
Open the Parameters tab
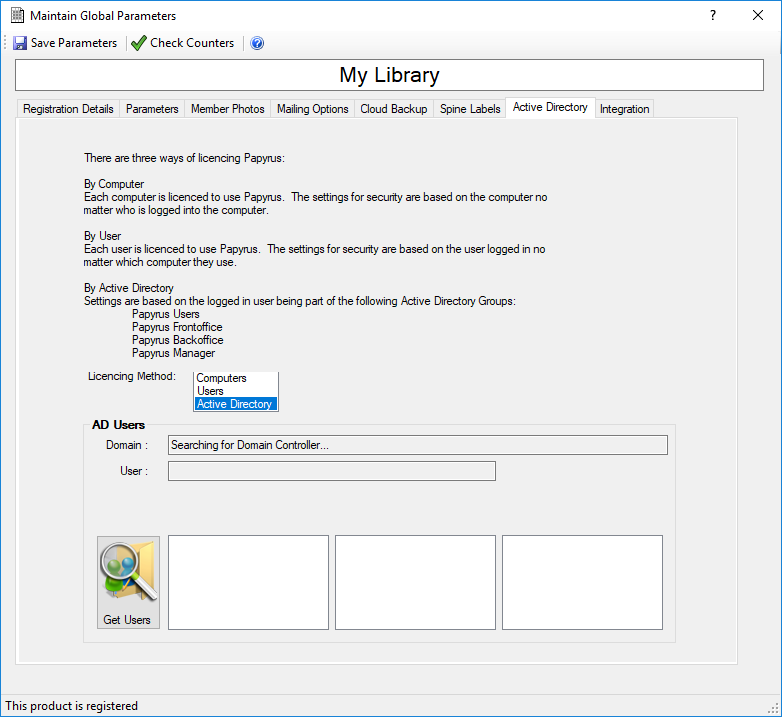click(152, 109)
